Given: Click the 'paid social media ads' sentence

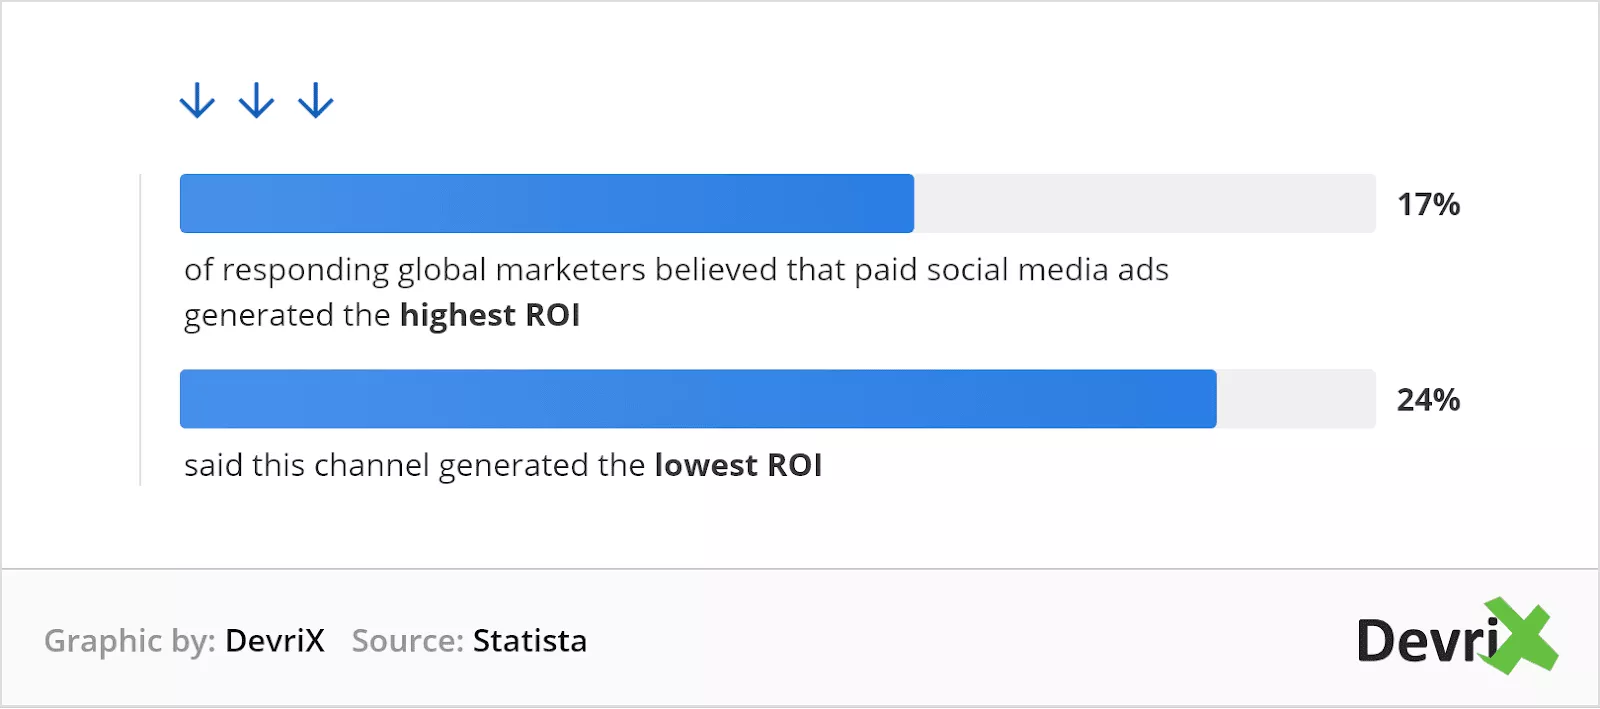Looking at the screenshot, I should point(676,293).
